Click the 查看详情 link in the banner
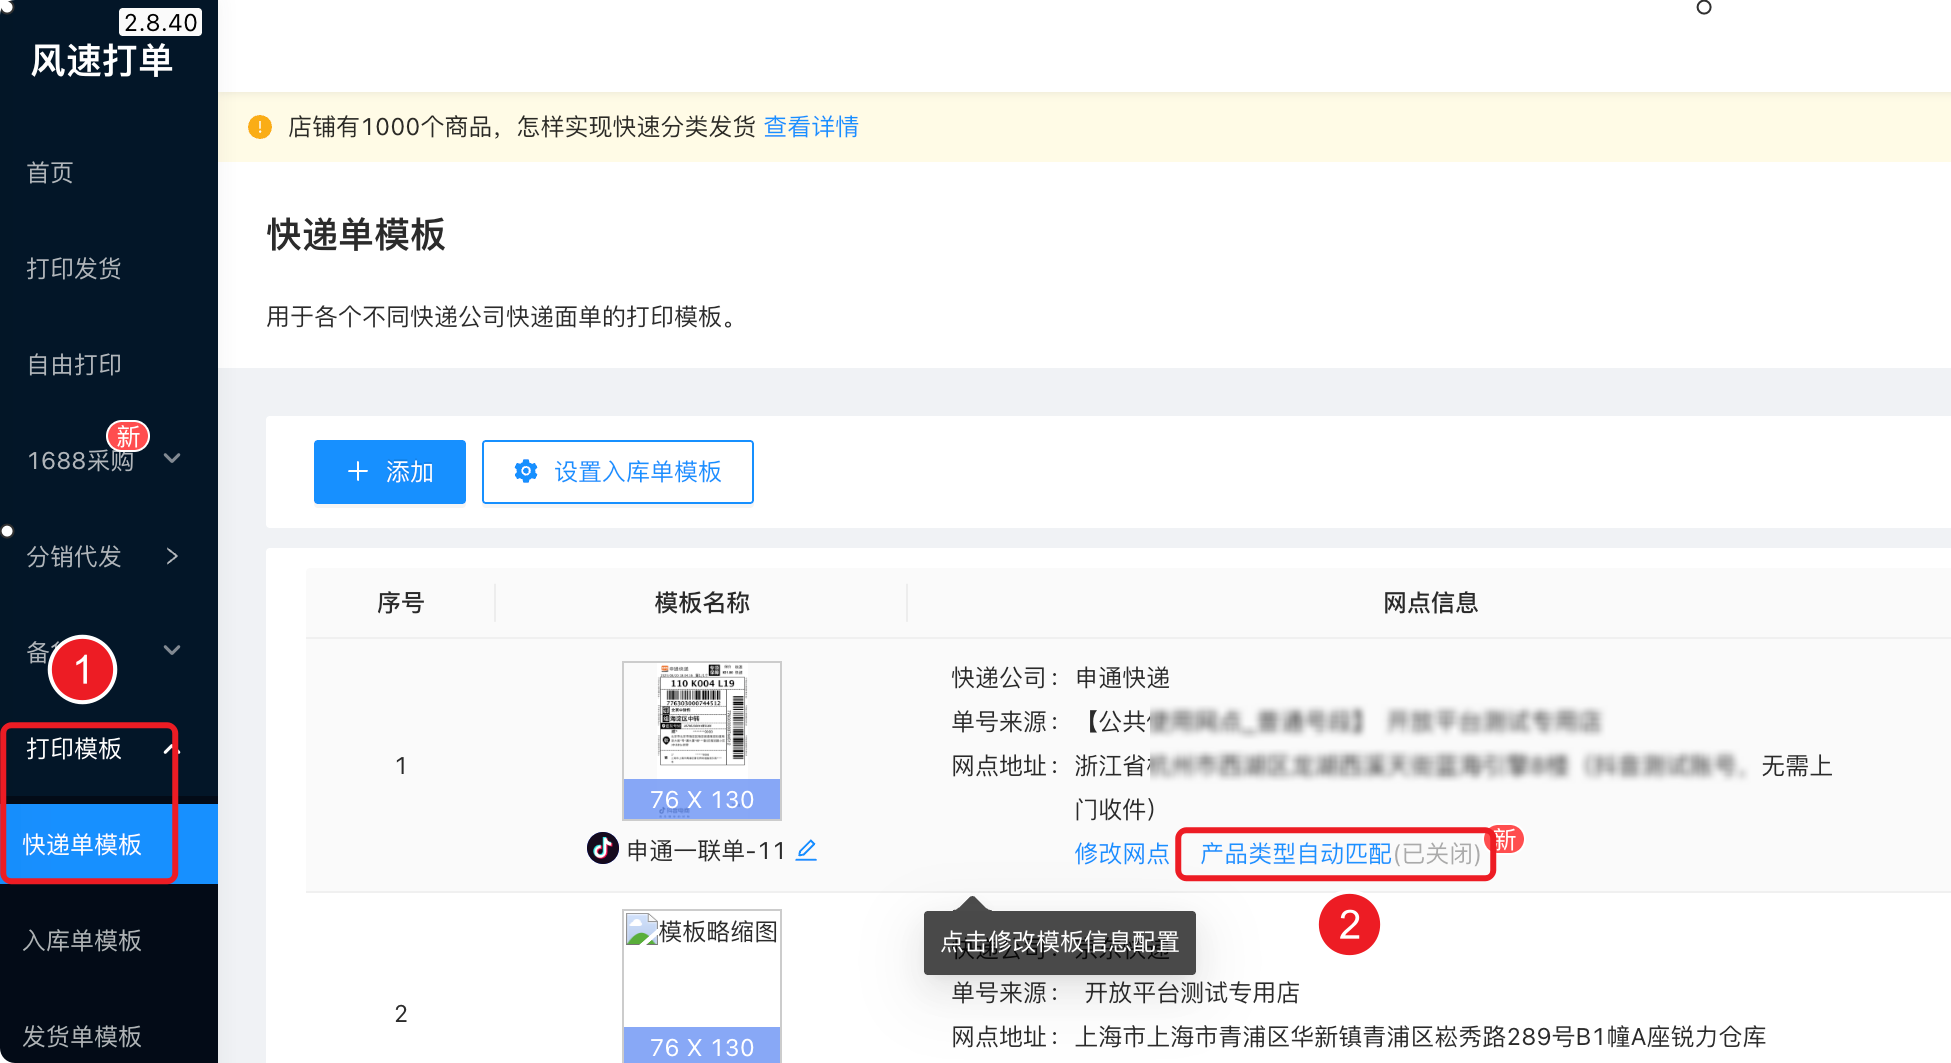1951x1063 pixels. tap(811, 127)
